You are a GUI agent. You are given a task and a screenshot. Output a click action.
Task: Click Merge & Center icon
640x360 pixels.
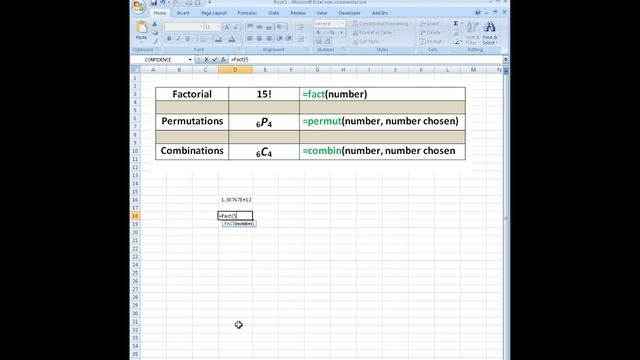[300, 39]
